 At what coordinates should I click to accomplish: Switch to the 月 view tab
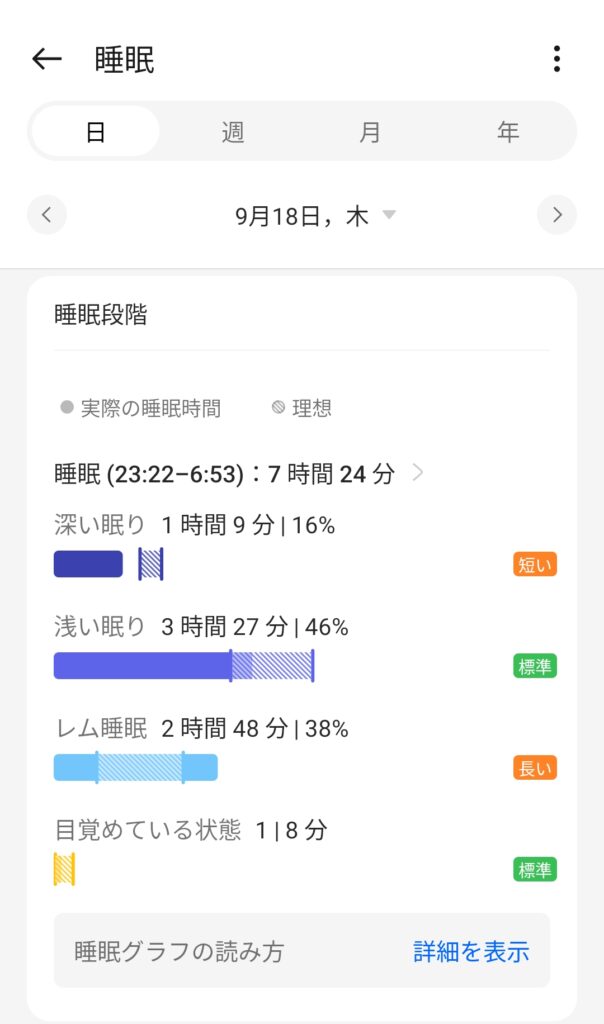370,132
